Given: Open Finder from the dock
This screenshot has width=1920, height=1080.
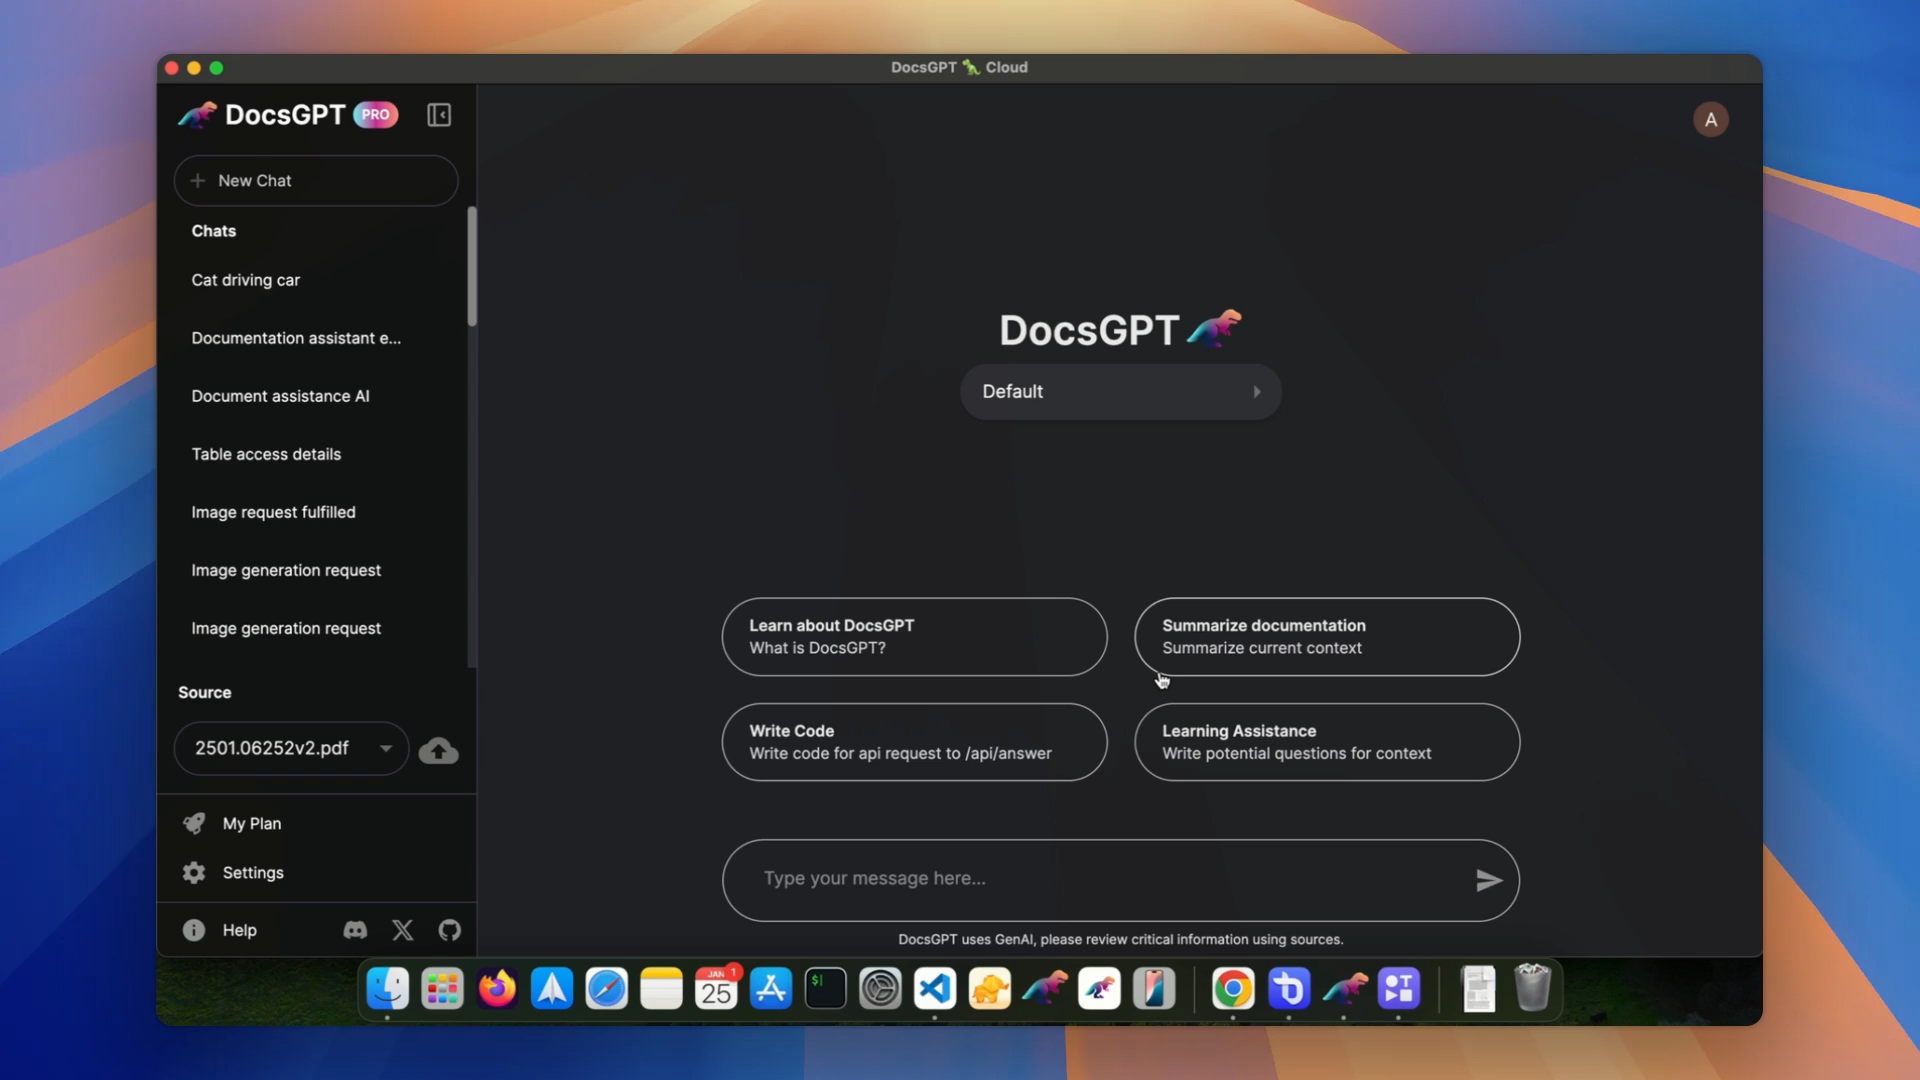Looking at the screenshot, I should point(387,989).
